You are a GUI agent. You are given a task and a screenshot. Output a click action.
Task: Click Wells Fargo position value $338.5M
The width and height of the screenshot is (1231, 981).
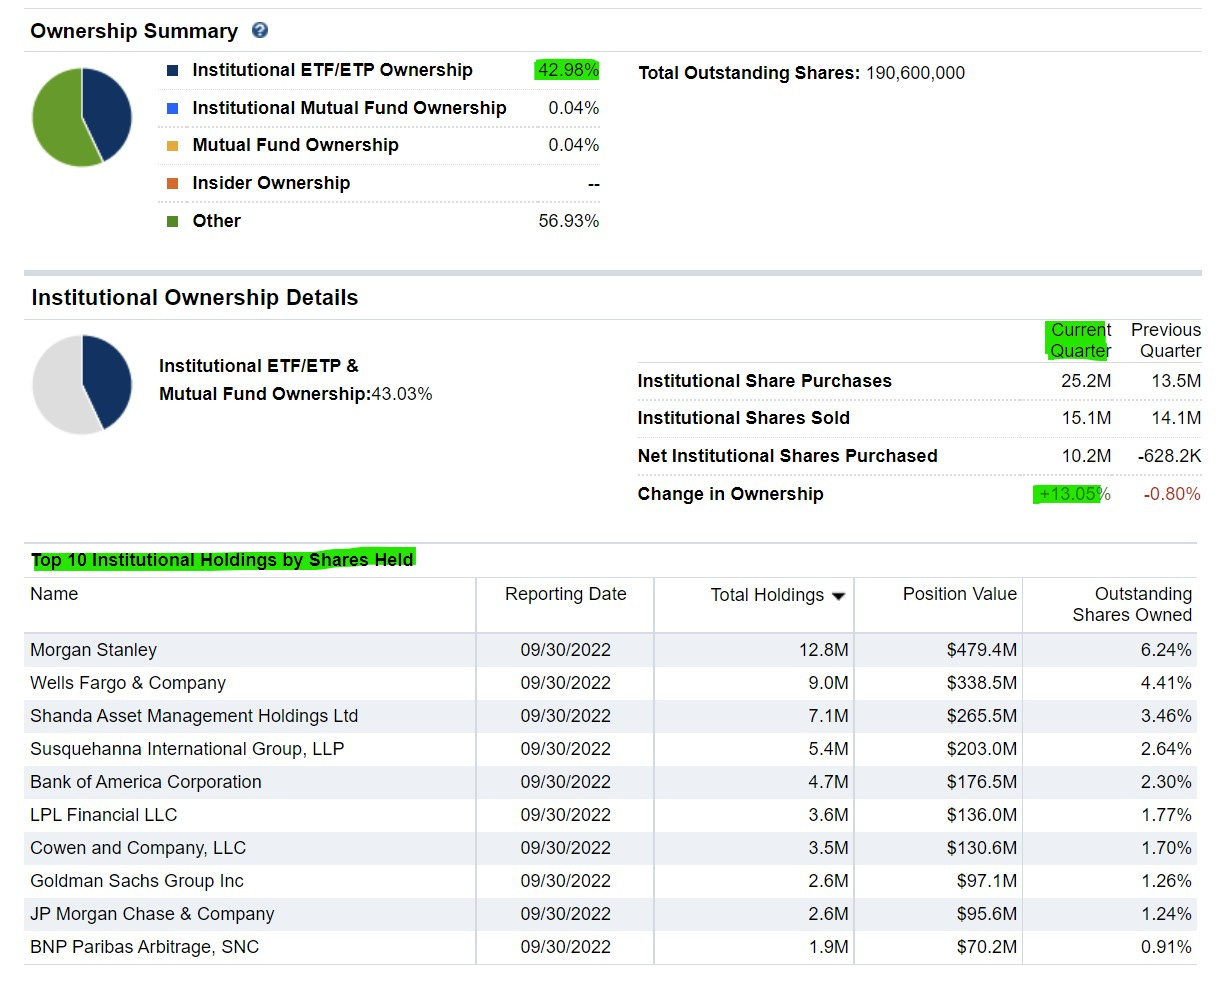click(x=982, y=683)
